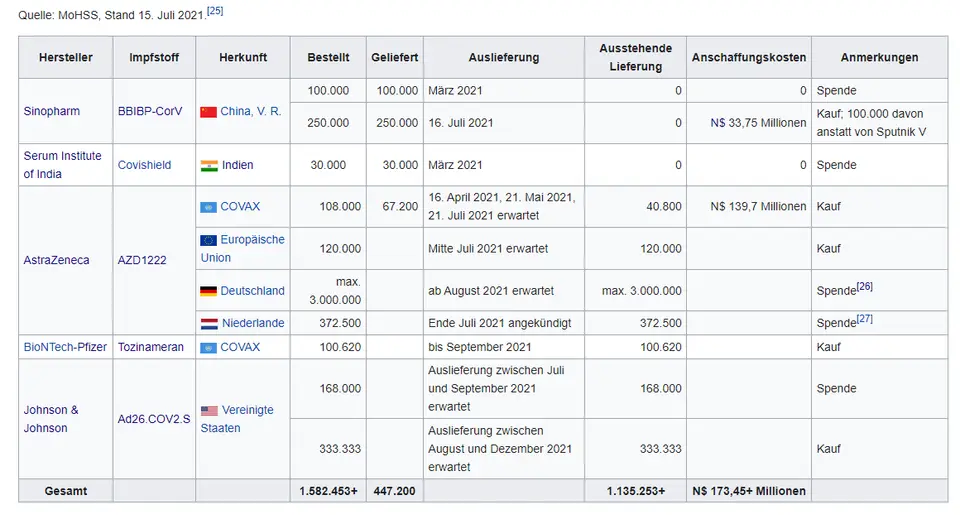The image size is (960, 515).
Task: Click the Netherlands flag icon
Action: 209,323
